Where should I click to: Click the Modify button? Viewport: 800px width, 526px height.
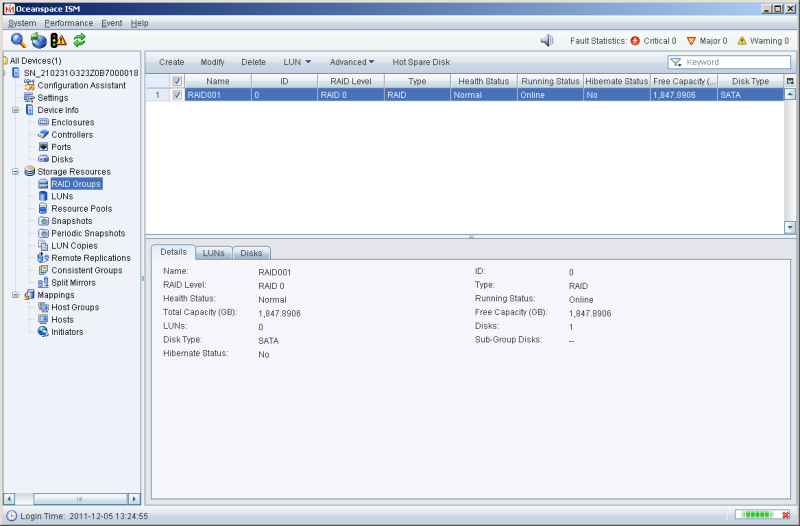[x=212, y=62]
